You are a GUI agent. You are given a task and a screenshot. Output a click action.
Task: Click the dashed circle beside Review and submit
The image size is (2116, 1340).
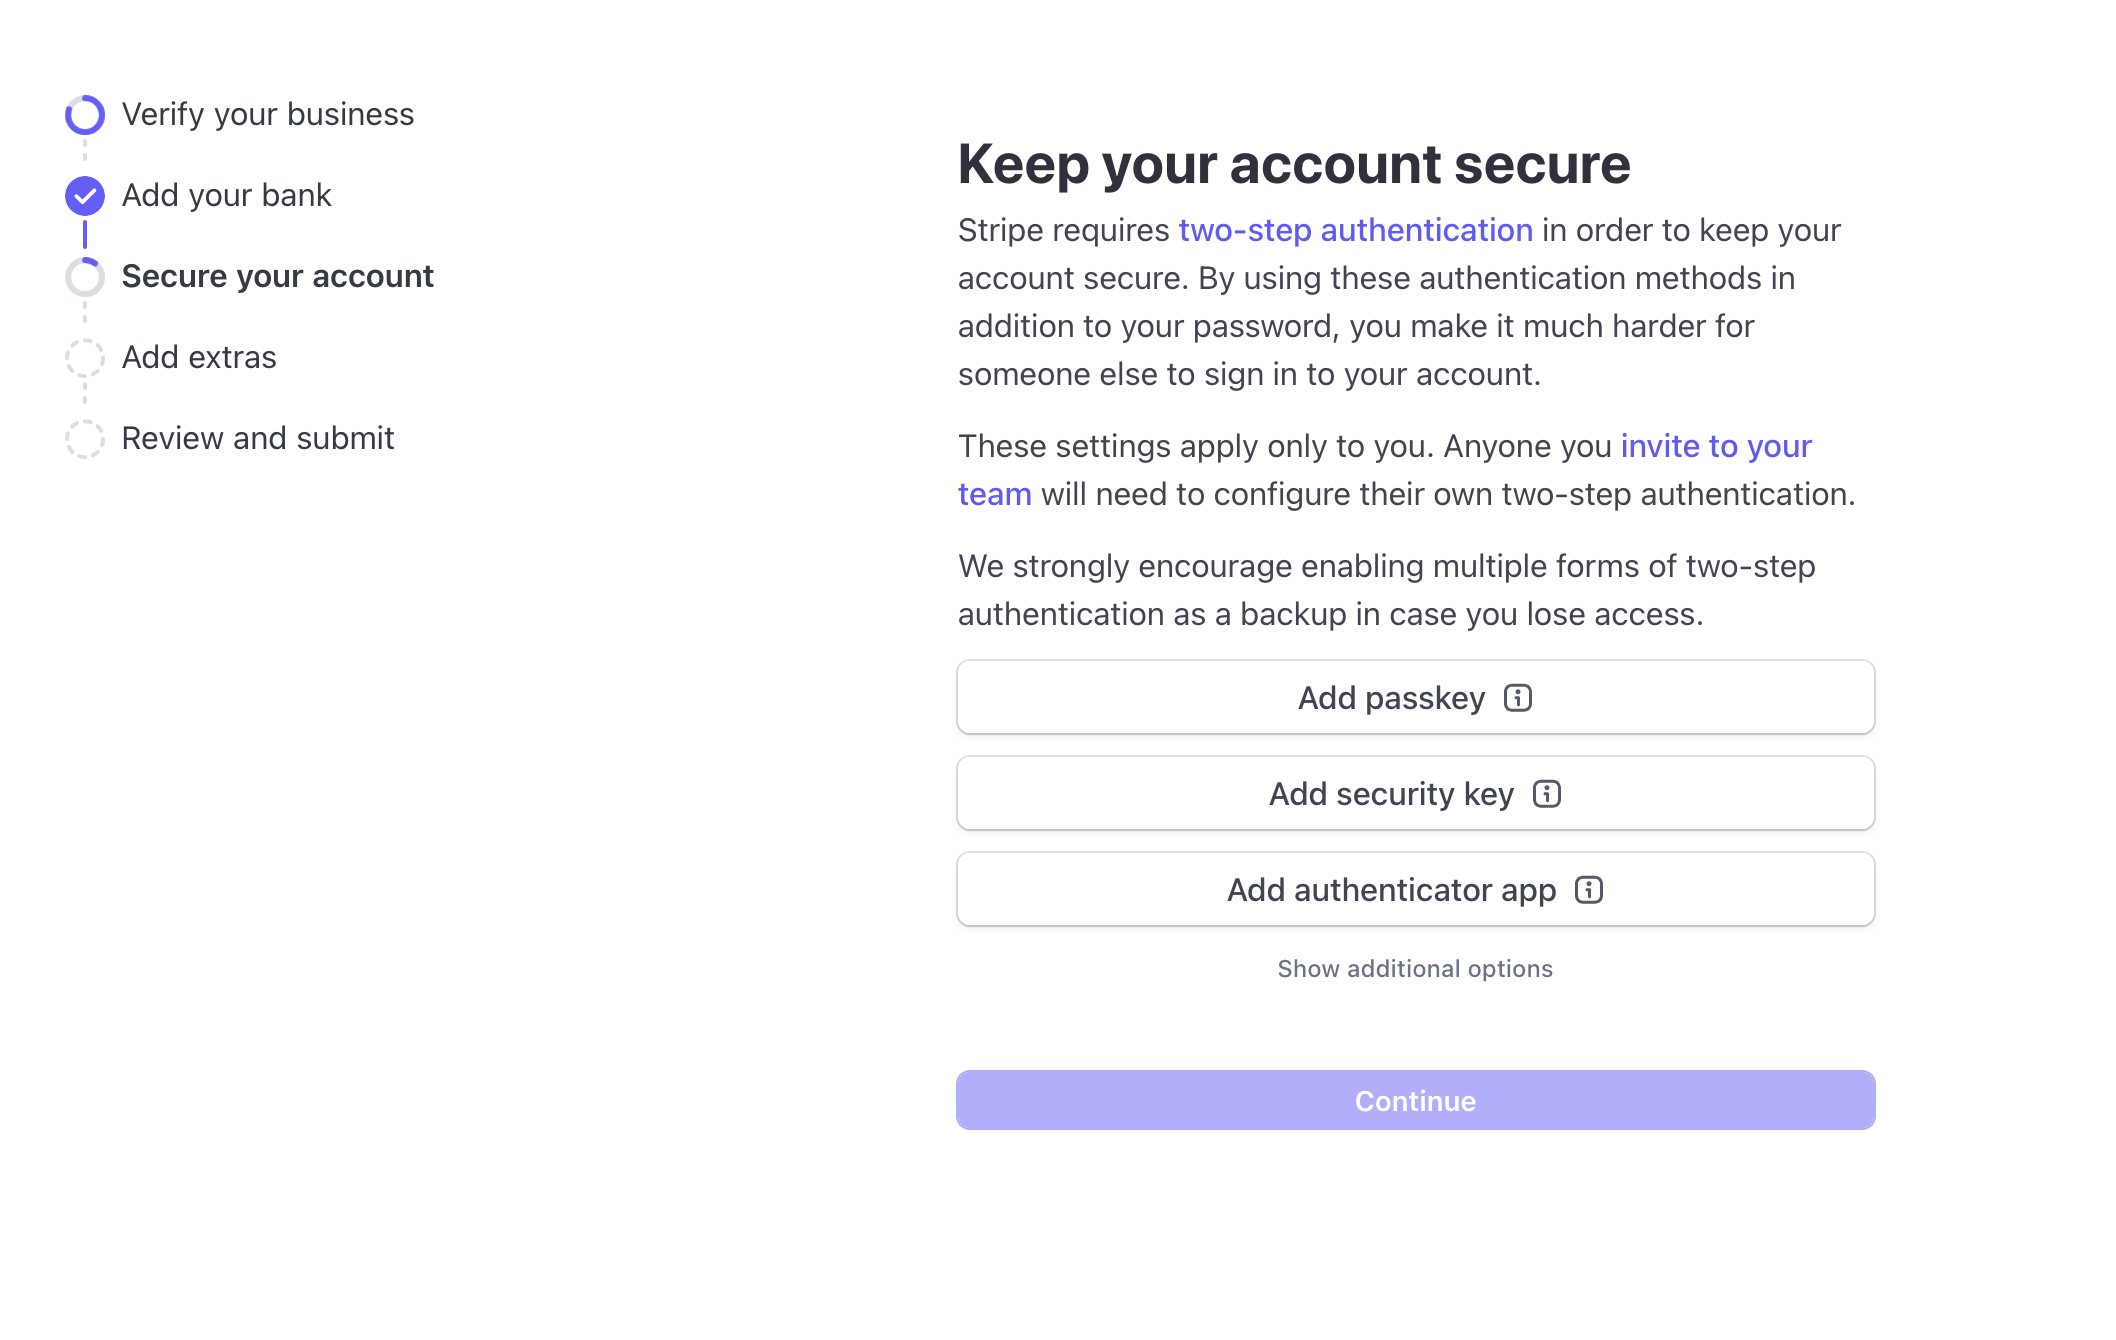(x=85, y=439)
